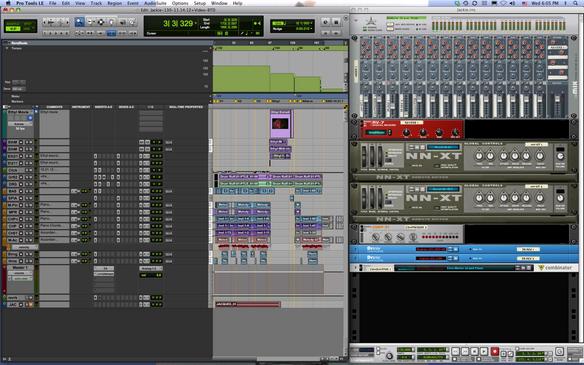Click the INSTRUMENT column header
Viewport: 584px width, 365px height.
[x=81, y=107]
